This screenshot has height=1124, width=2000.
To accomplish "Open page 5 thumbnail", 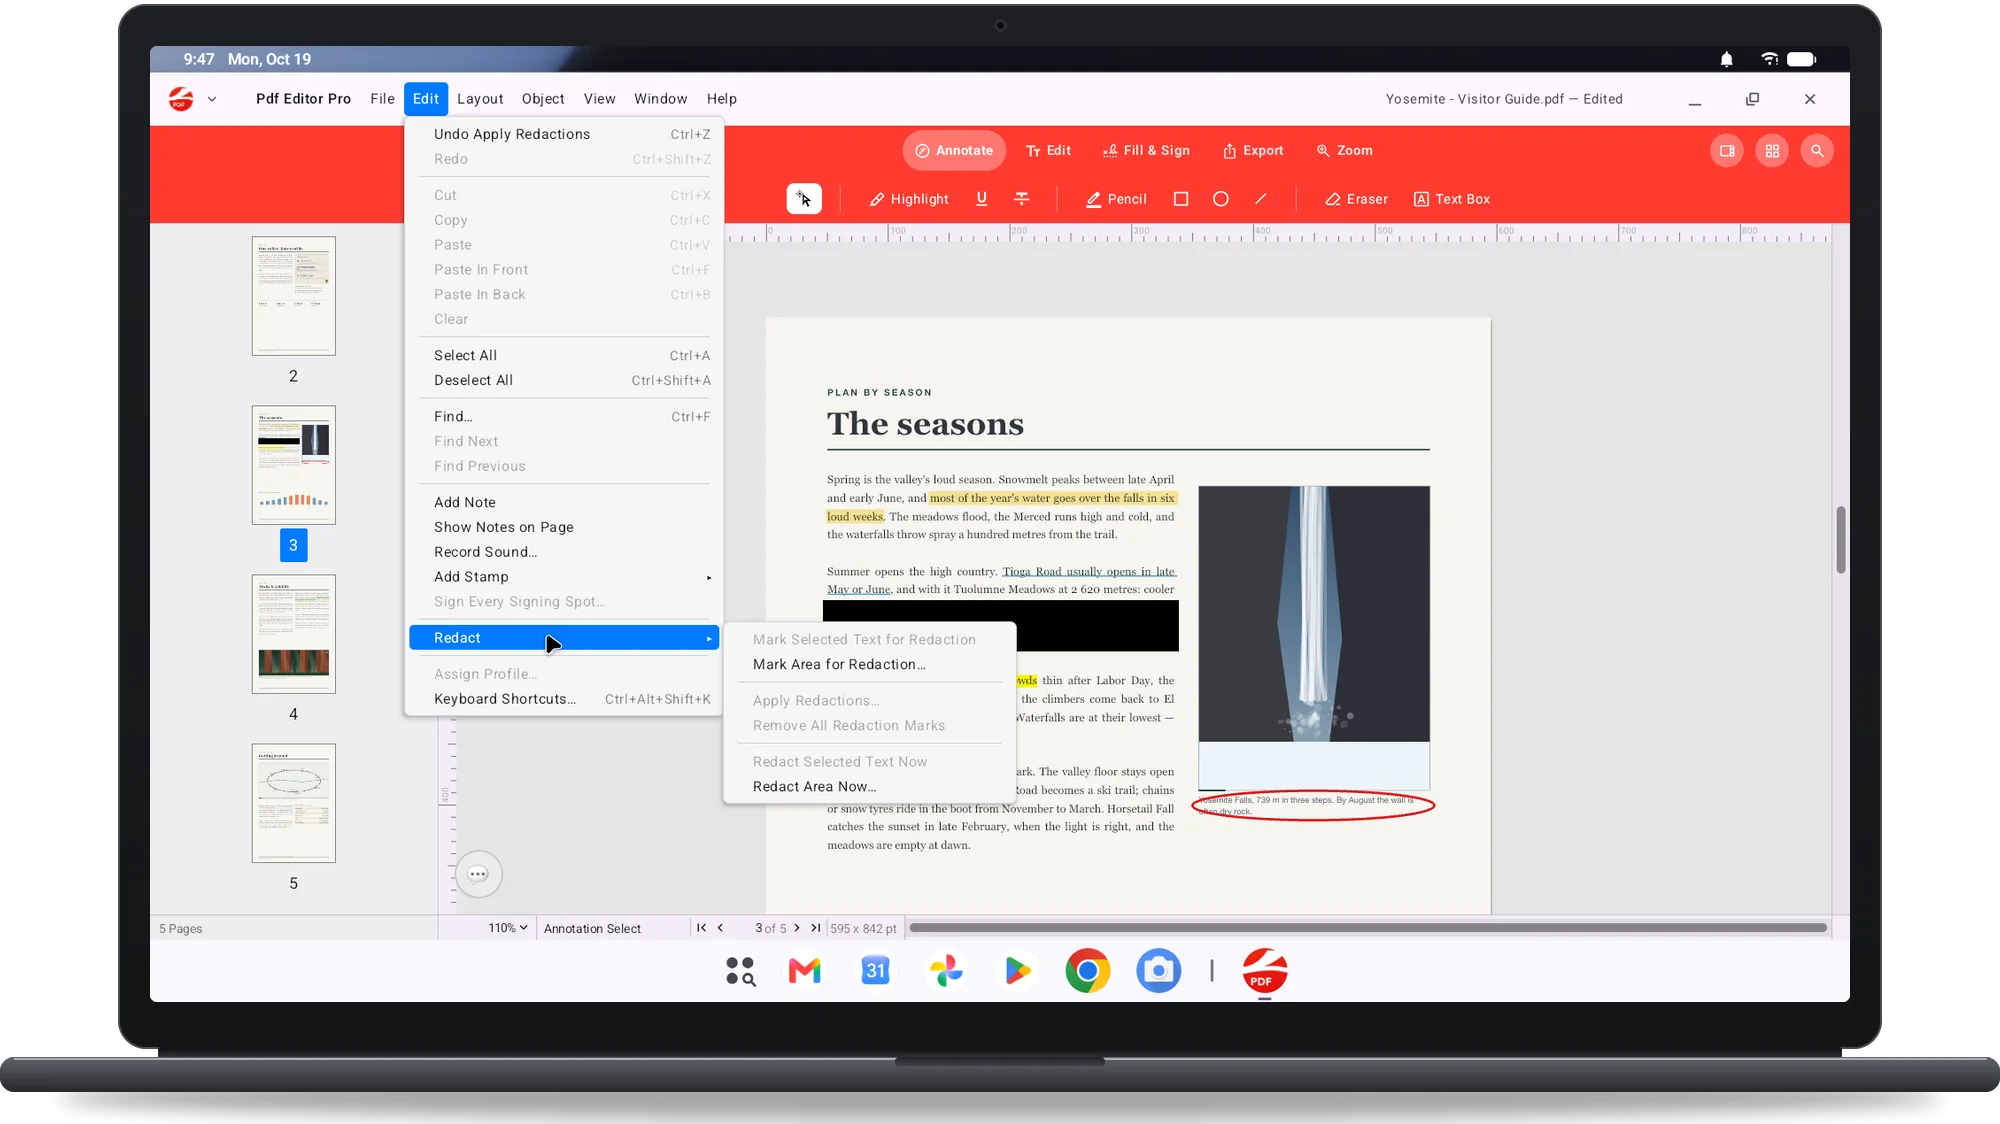I will (x=293, y=803).
